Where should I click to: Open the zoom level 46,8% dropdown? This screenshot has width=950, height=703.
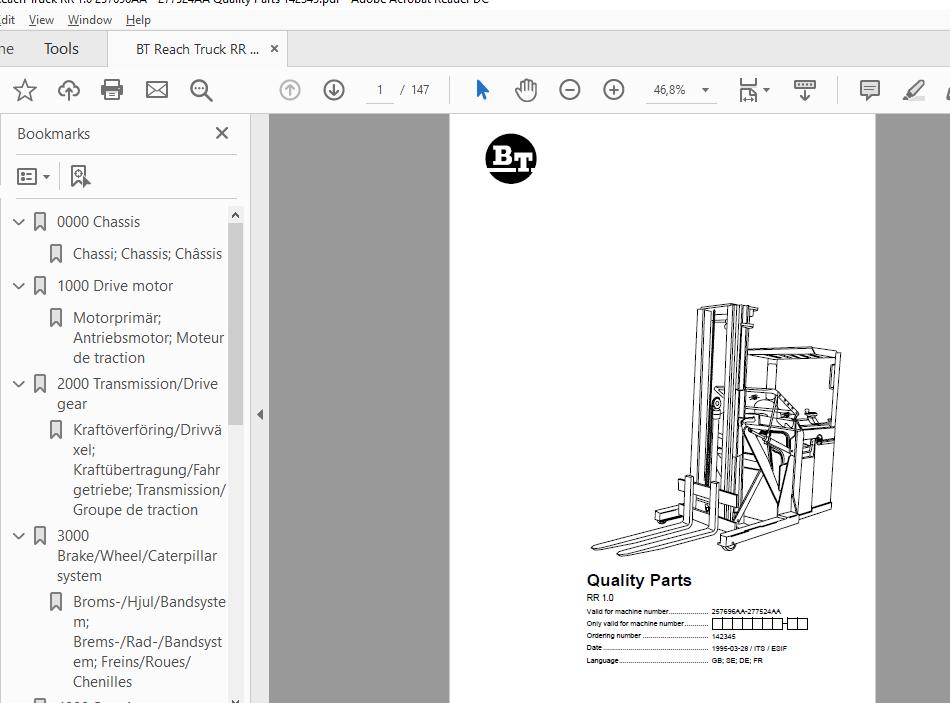(705, 90)
